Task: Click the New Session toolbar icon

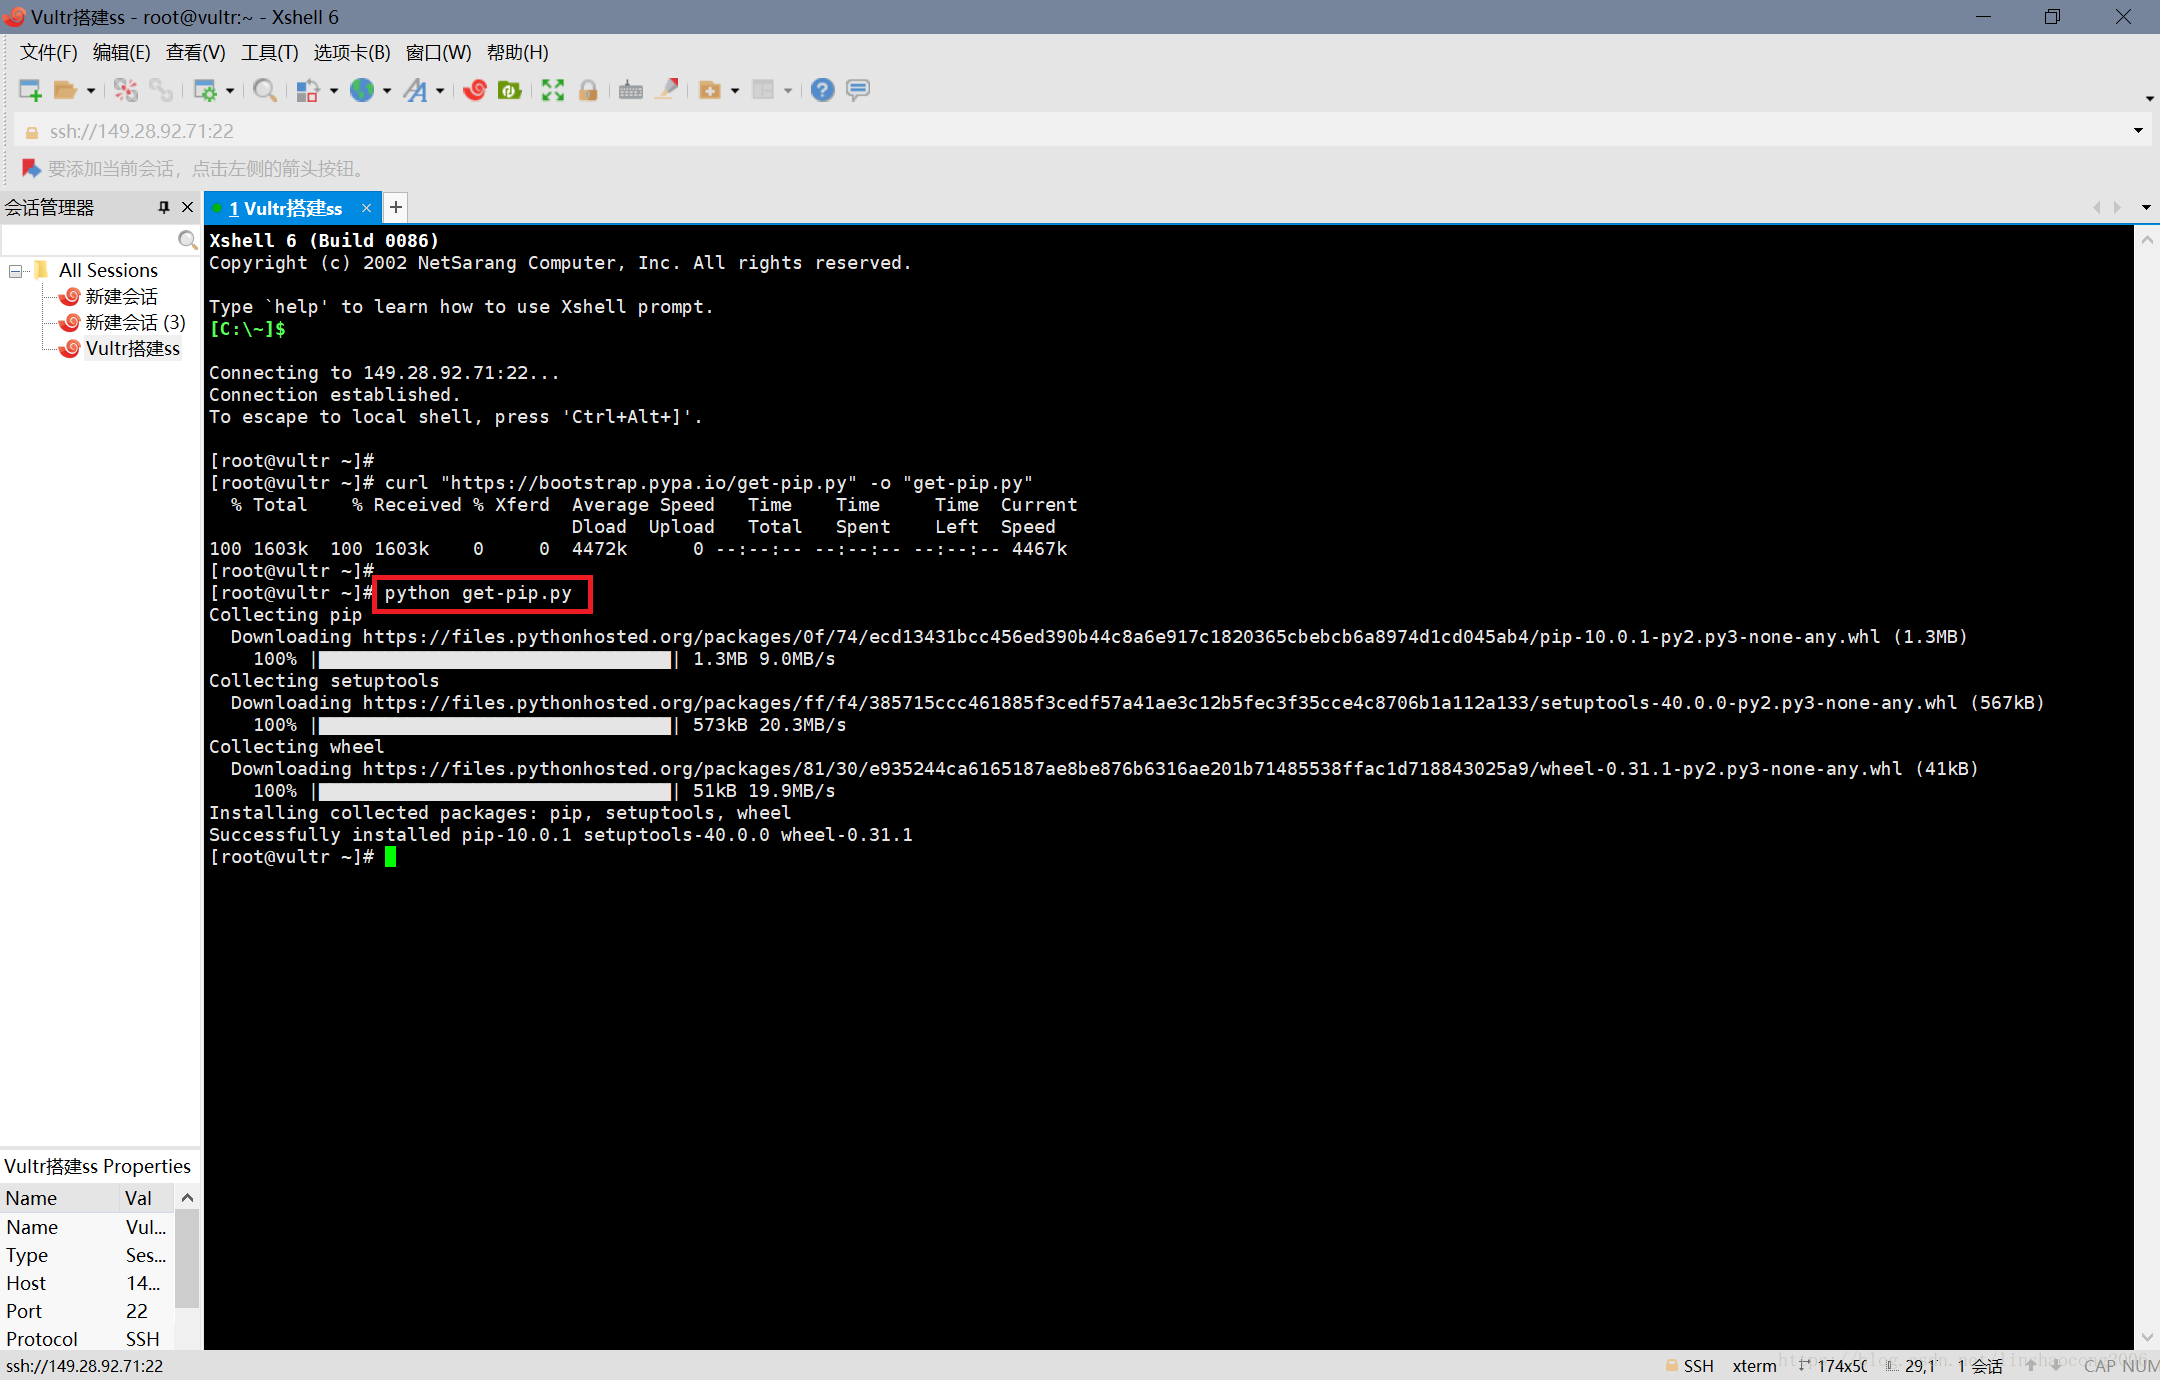Action: pyautogui.click(x=30, y=90)
